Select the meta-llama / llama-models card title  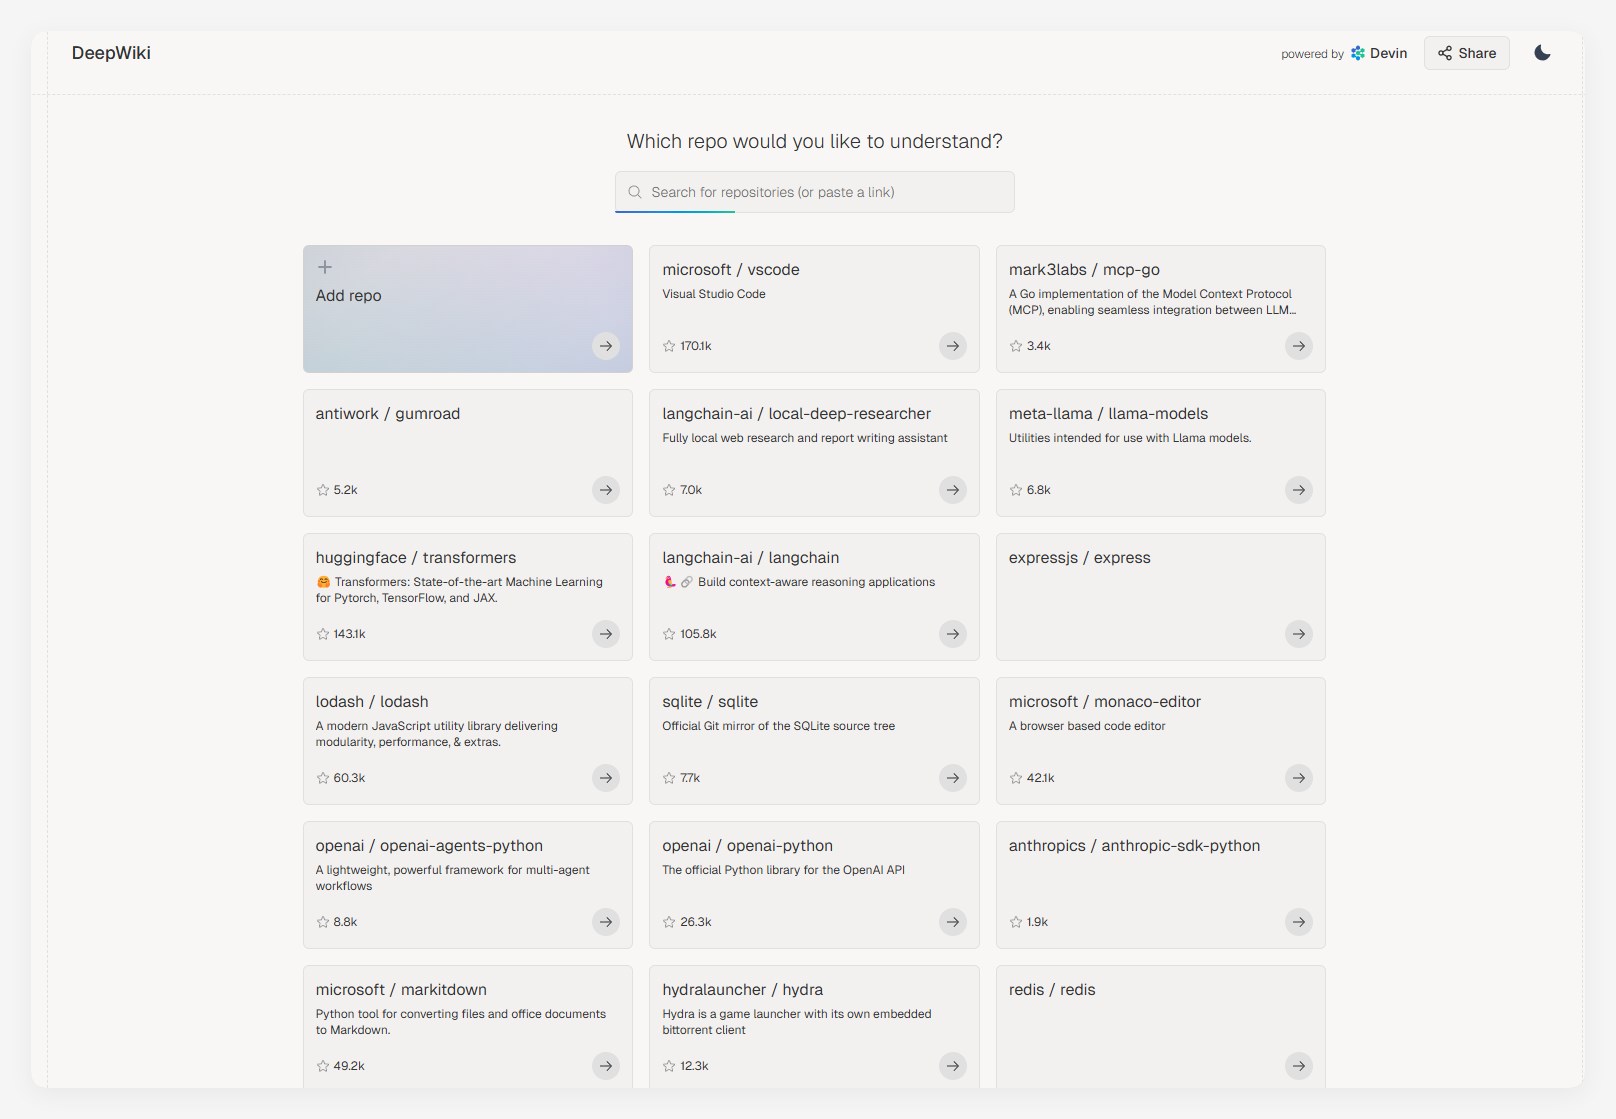tap(1108, 414)
